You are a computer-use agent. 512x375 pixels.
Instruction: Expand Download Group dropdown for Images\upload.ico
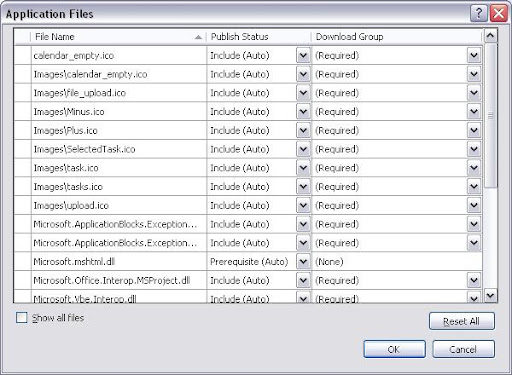click(x=474, y=205)
